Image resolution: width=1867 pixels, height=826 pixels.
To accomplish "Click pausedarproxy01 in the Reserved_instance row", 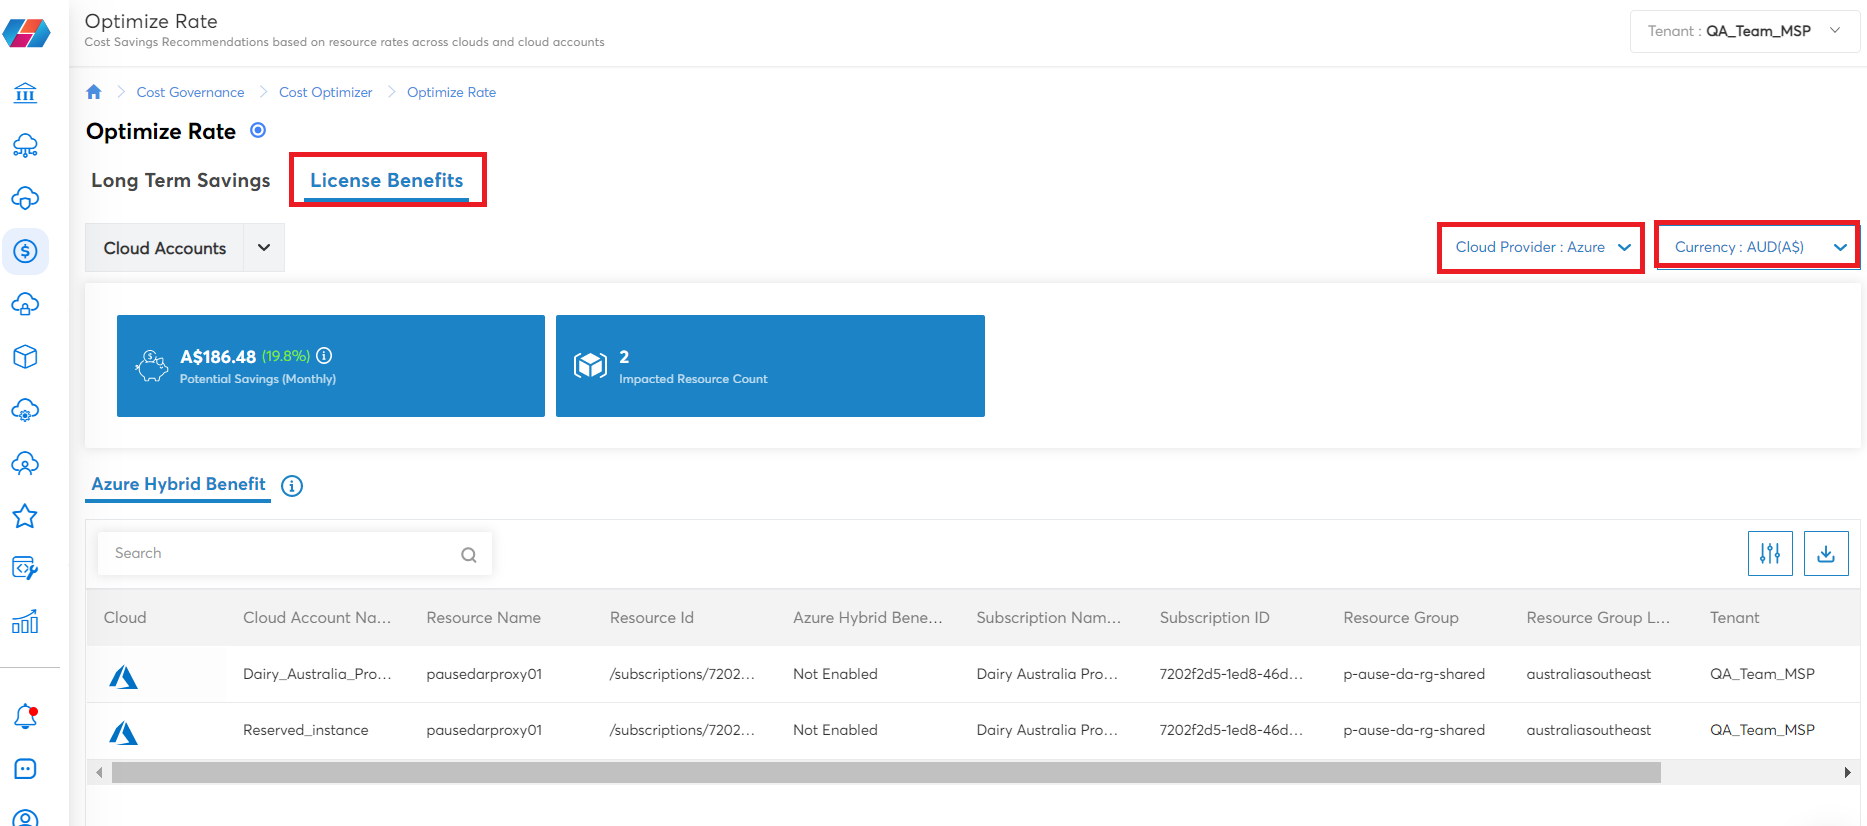I will point(484,730).
